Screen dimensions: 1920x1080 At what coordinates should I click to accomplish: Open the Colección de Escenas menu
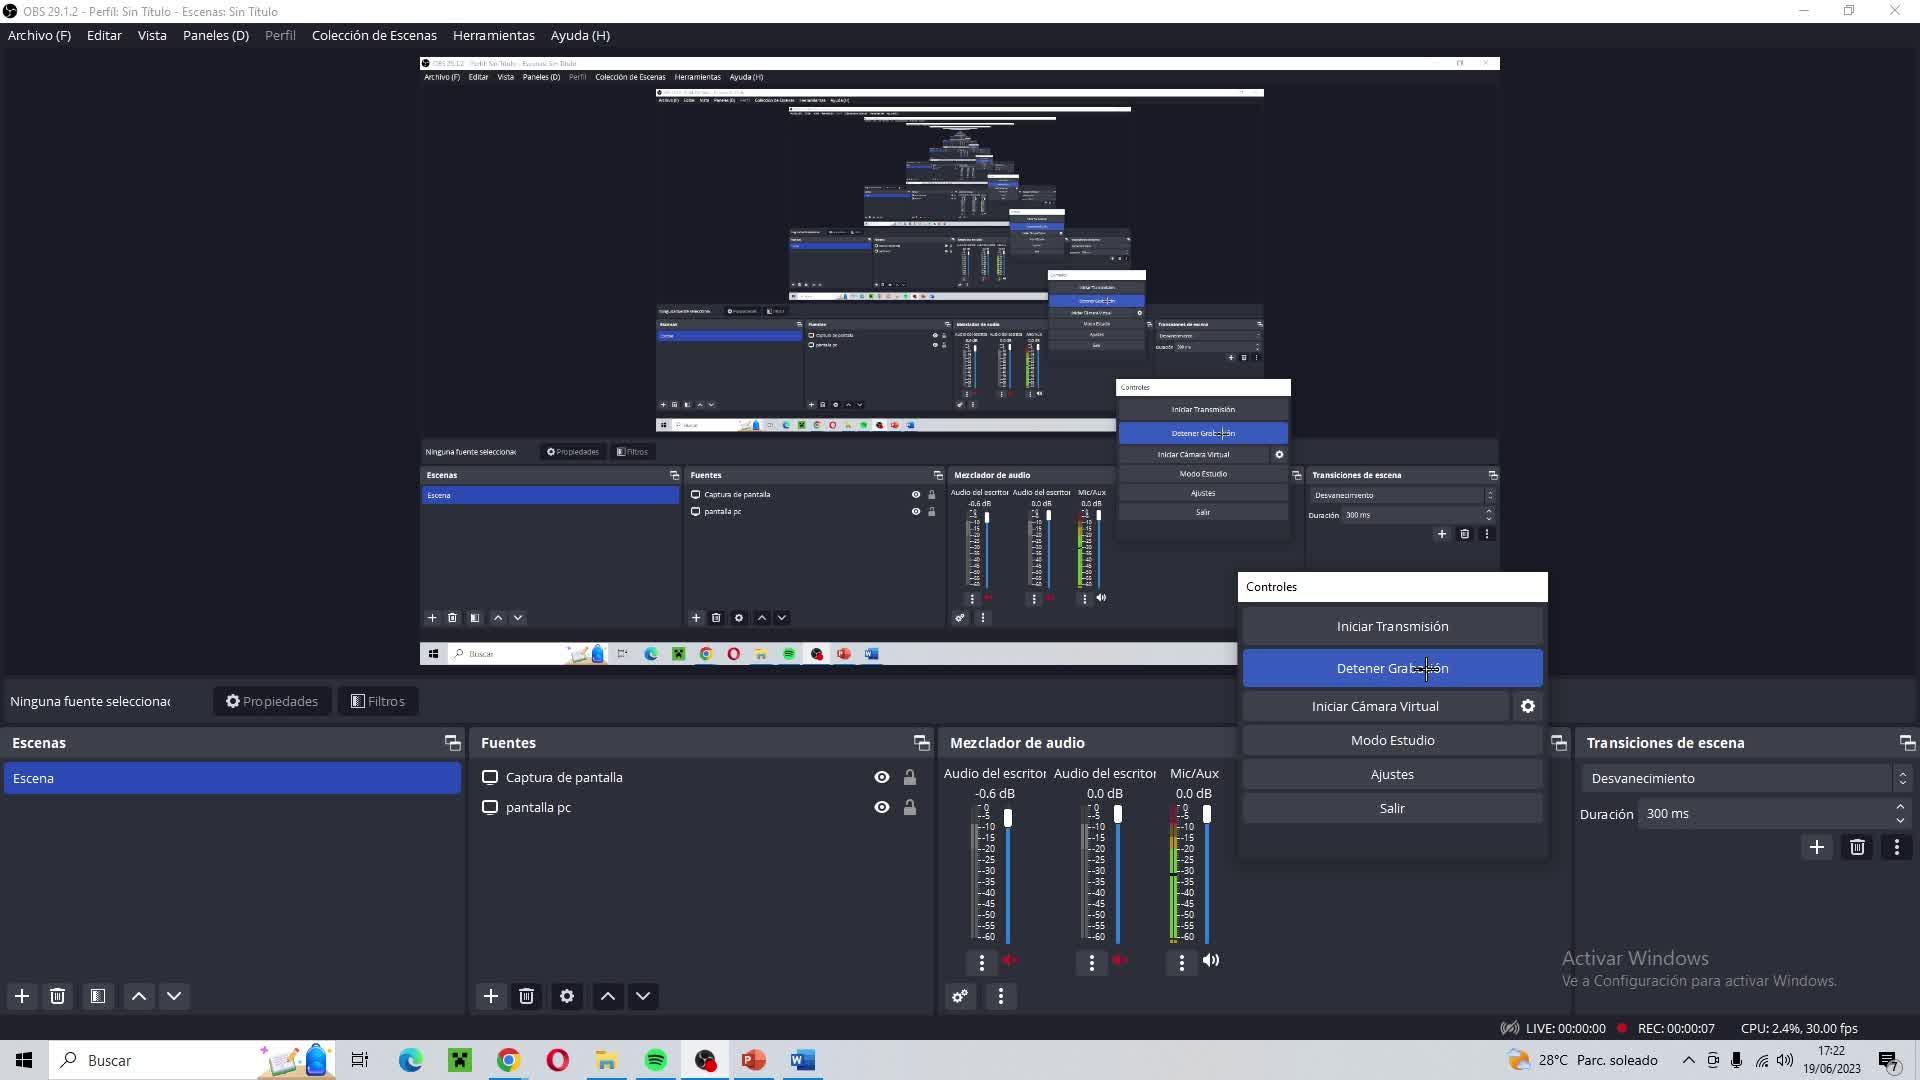pyautogui.click(x=374, y=35)
